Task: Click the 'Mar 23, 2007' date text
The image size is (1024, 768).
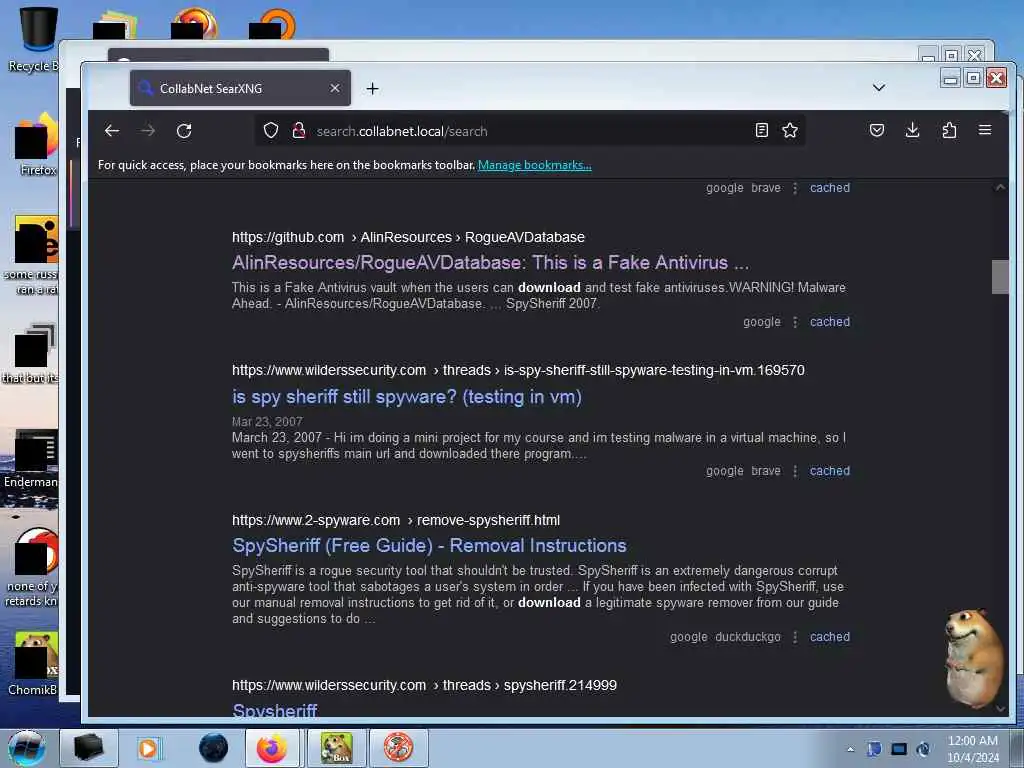Action: (x=266, y=422)
